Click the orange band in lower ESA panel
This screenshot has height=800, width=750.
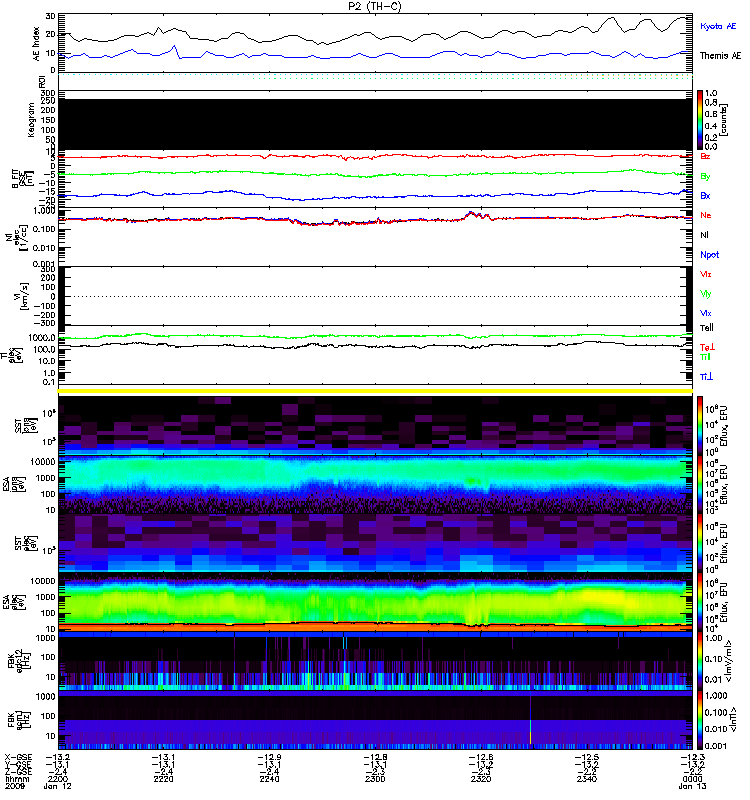(x=375, y=627)
